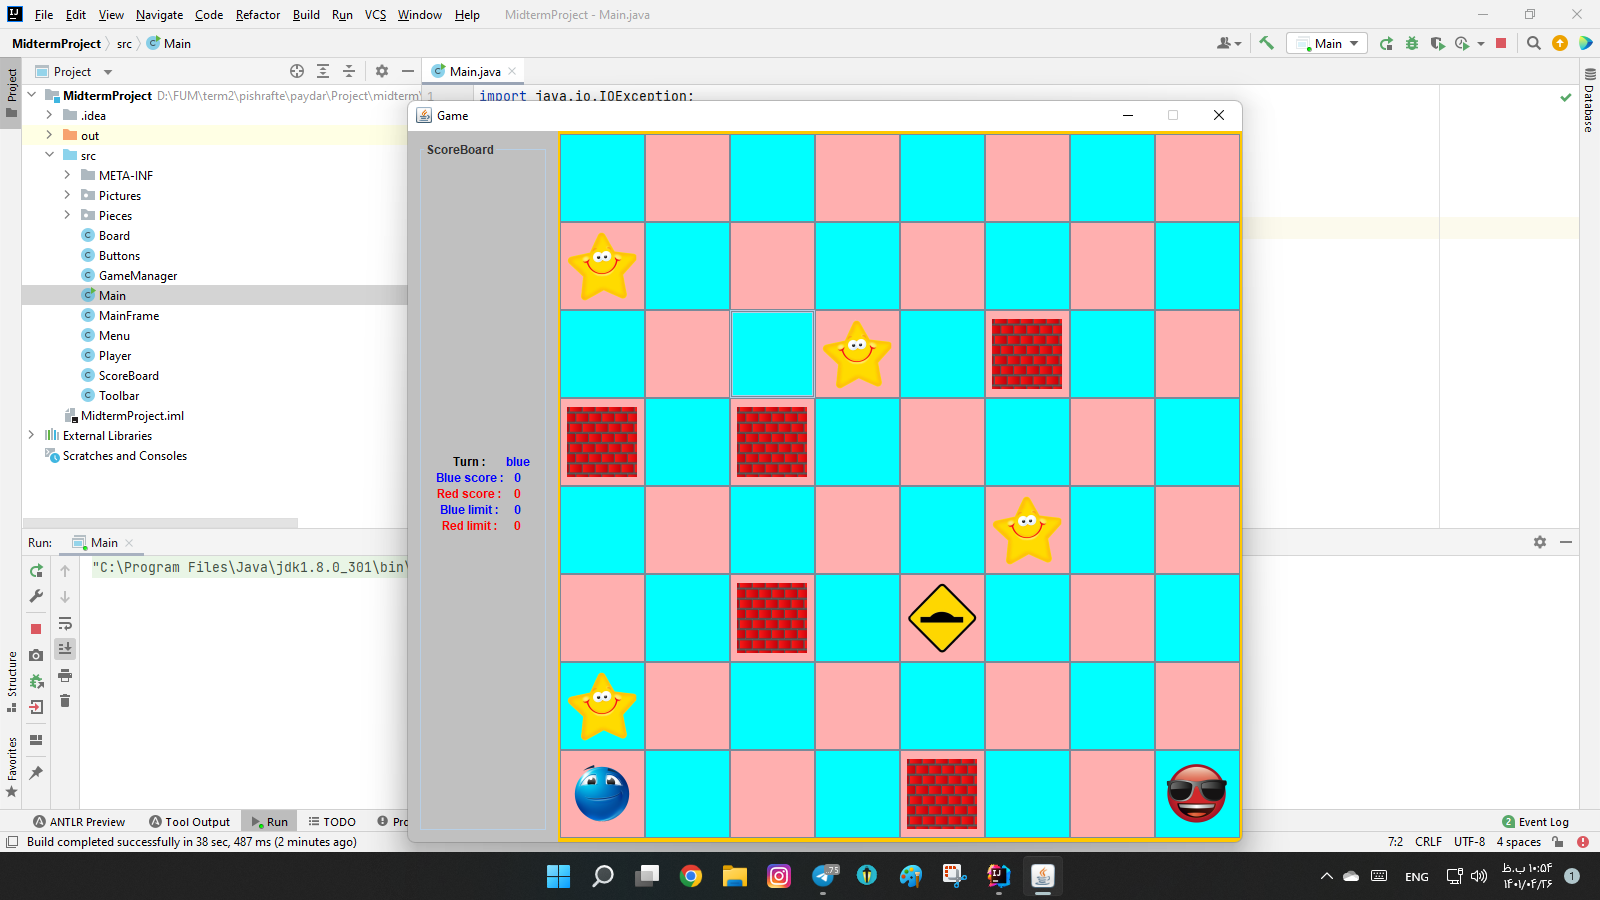Expand the Pictures folder
1600x900 pixels.
[67, 195]
